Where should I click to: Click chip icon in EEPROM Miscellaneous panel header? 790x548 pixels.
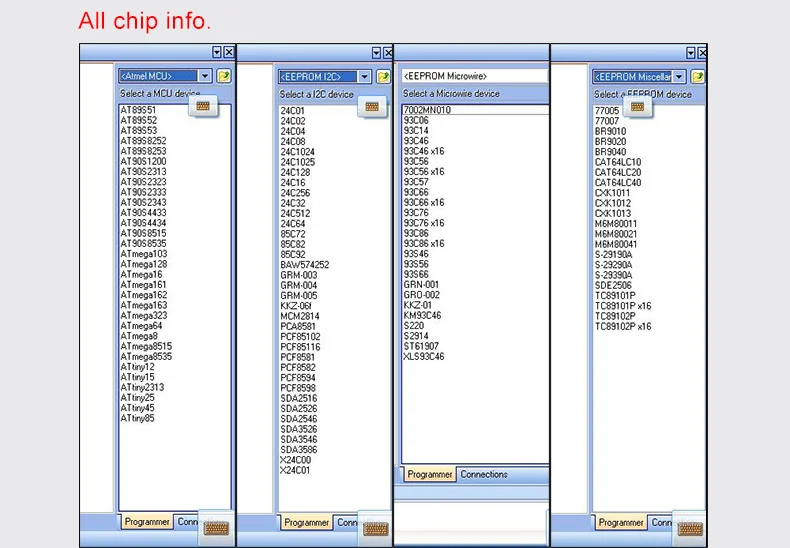[637, 106]
